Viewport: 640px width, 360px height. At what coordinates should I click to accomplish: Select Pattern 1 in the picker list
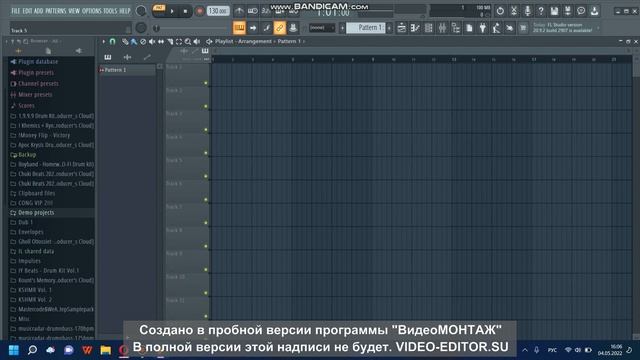(127, 70)
